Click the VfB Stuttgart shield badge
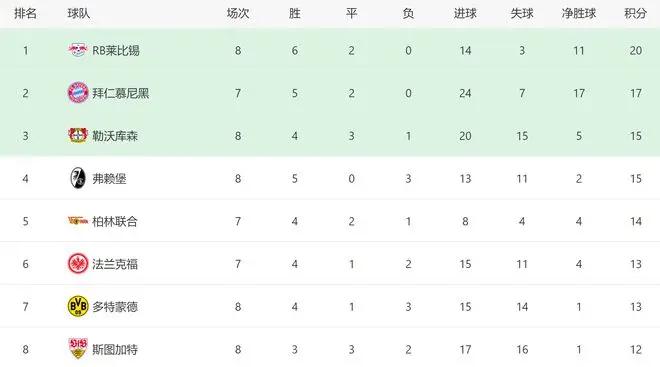The width and height of the screenshot is (660, 367). point(78,348)
